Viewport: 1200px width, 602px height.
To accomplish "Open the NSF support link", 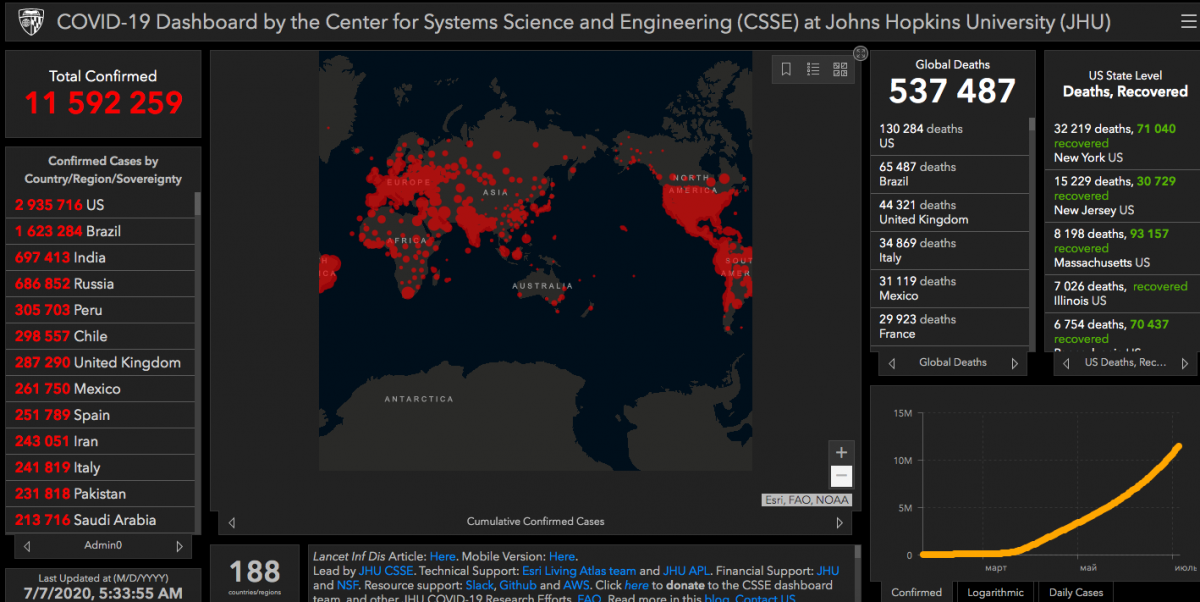I will click(x=349, y=584).
